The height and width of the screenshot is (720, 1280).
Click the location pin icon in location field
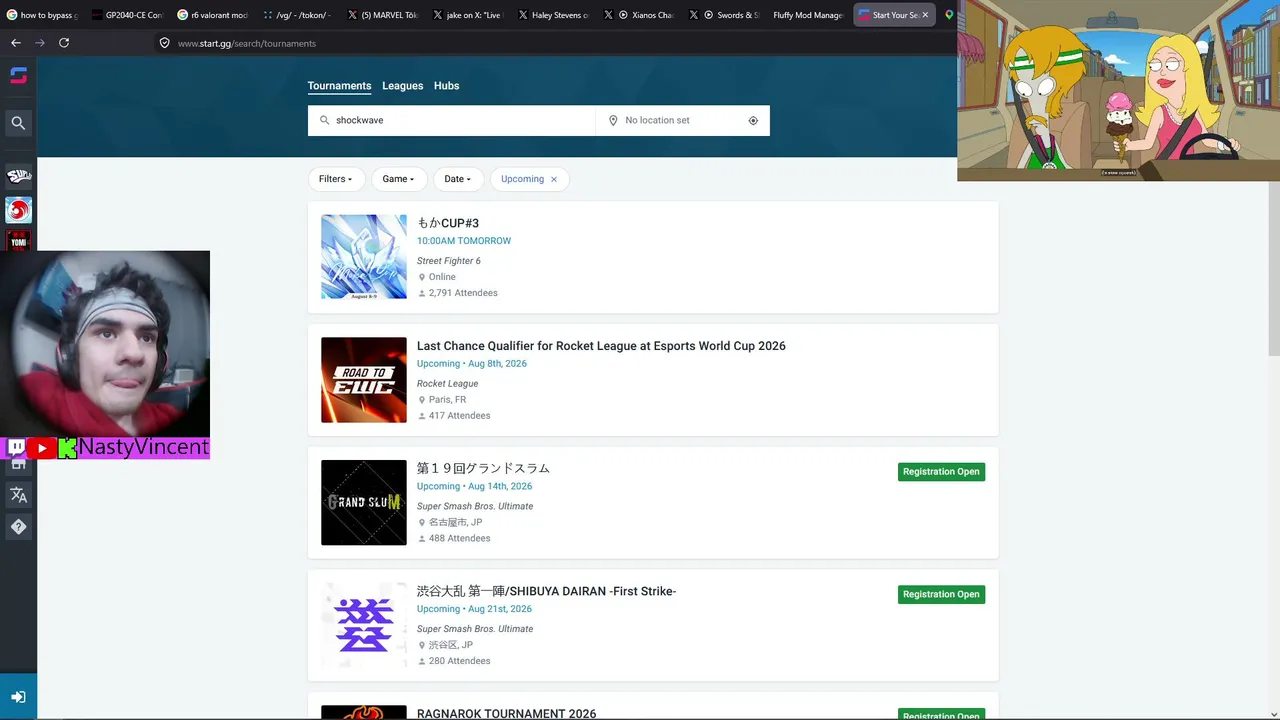tap(613, 120)
